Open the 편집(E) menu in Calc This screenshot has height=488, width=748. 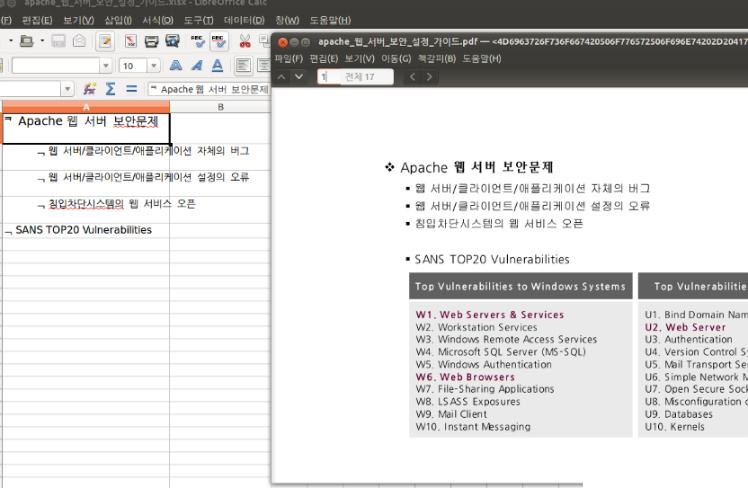click(37, 20)
